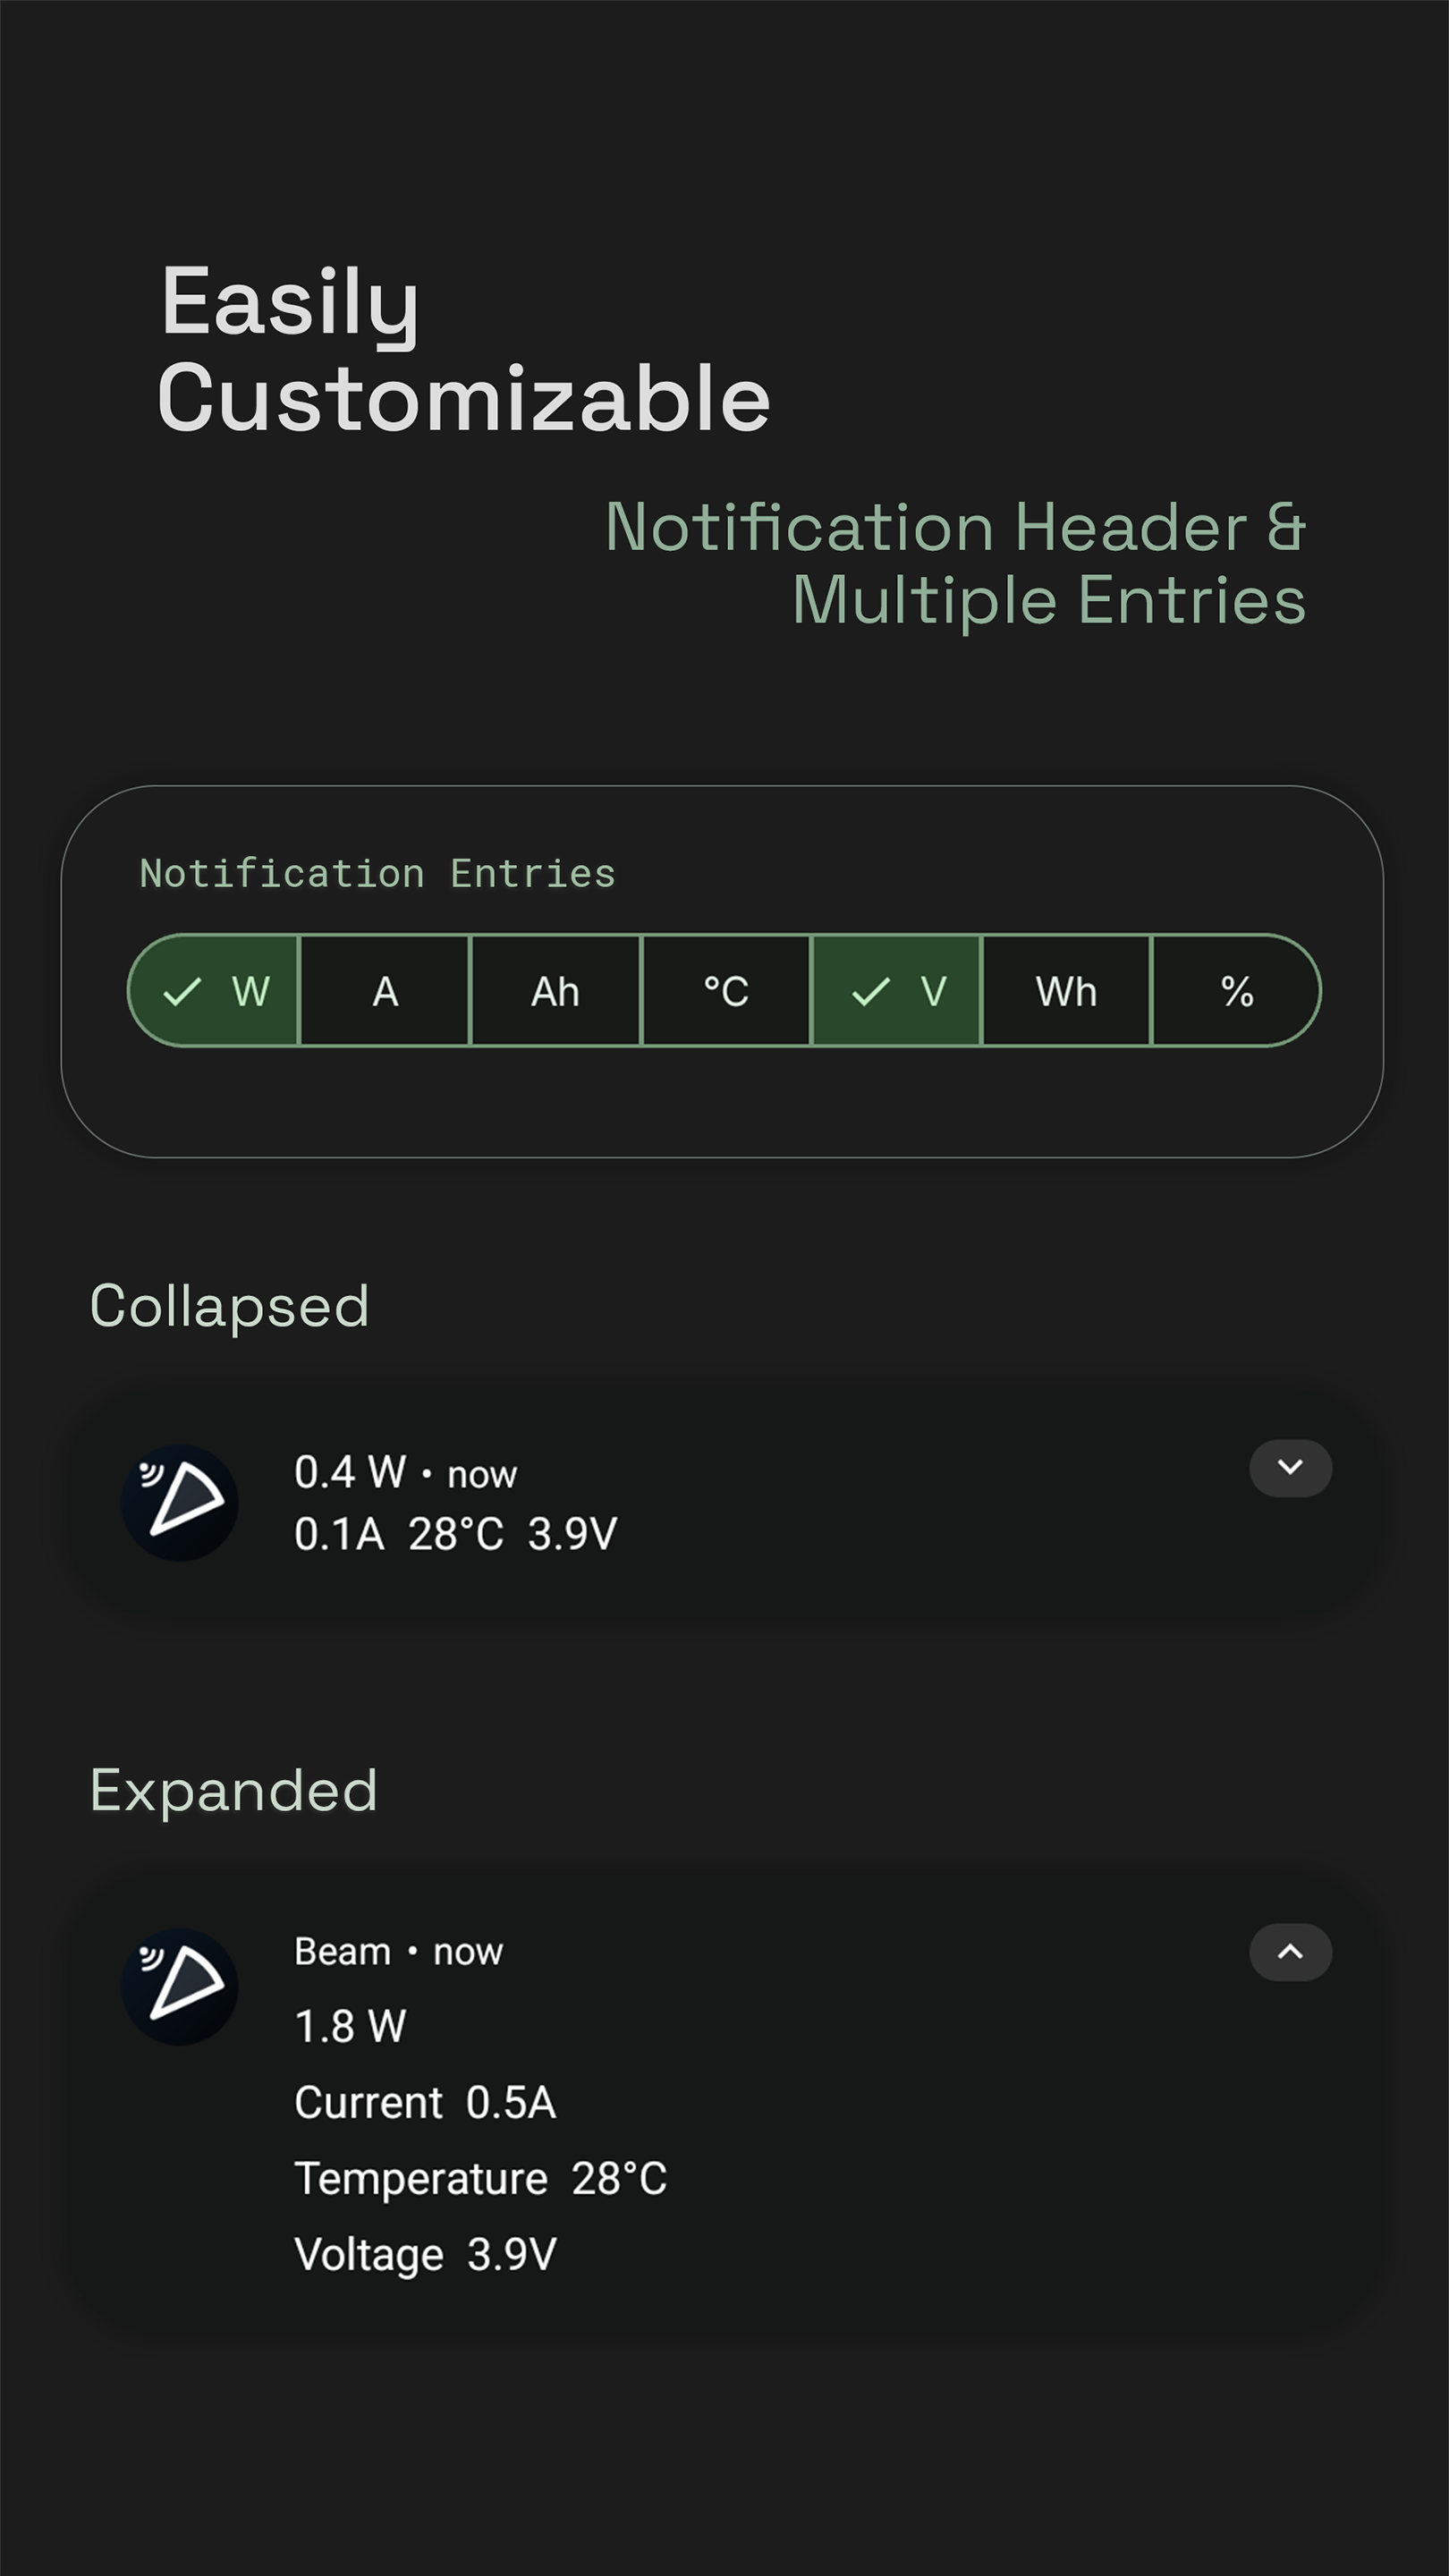
Task: Enable the °C notification entry chip
Action: (x=726, y=991)
